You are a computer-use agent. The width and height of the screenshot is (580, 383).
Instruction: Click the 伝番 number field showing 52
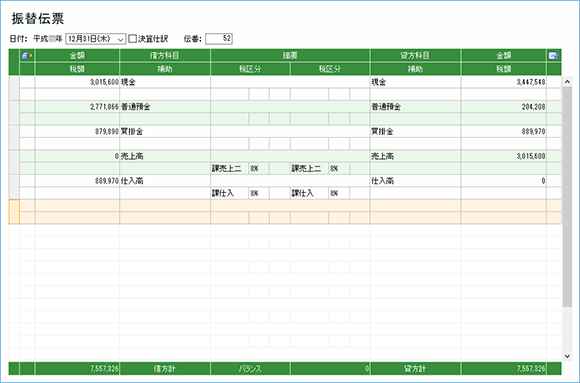(x=219, y=38)
